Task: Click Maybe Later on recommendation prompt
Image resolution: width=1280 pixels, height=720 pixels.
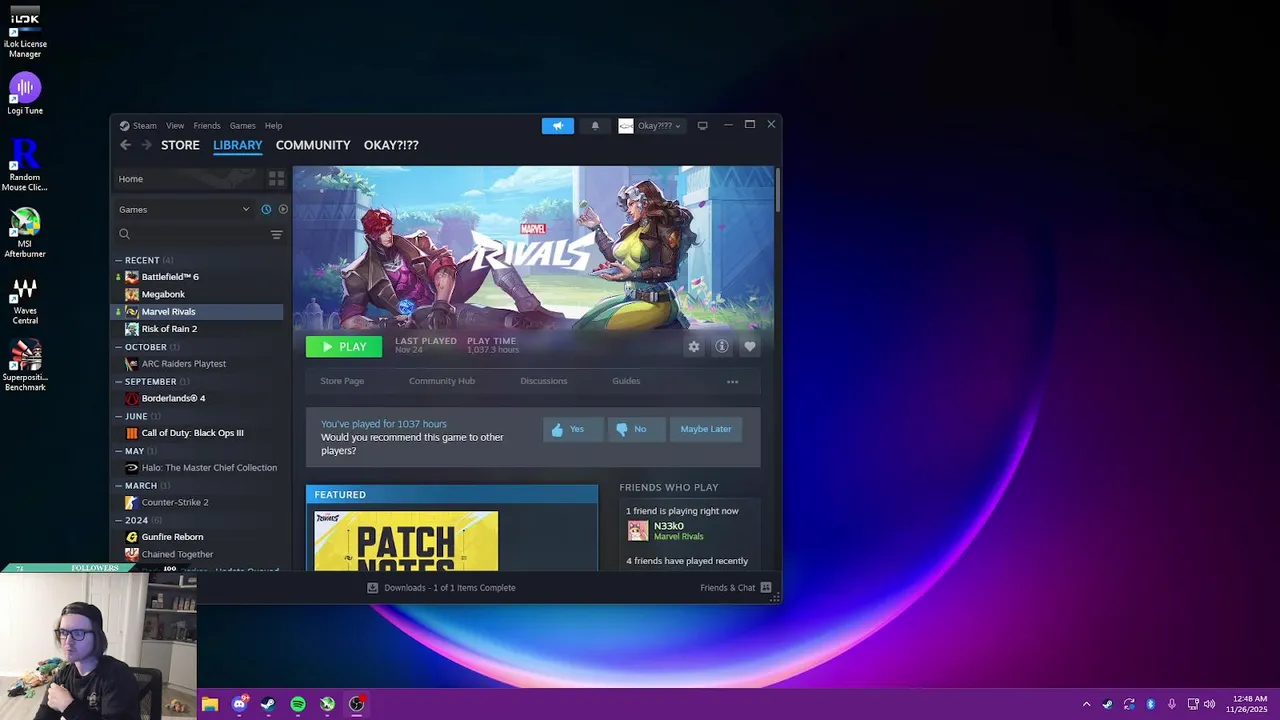Action: (x=706, y=429)
